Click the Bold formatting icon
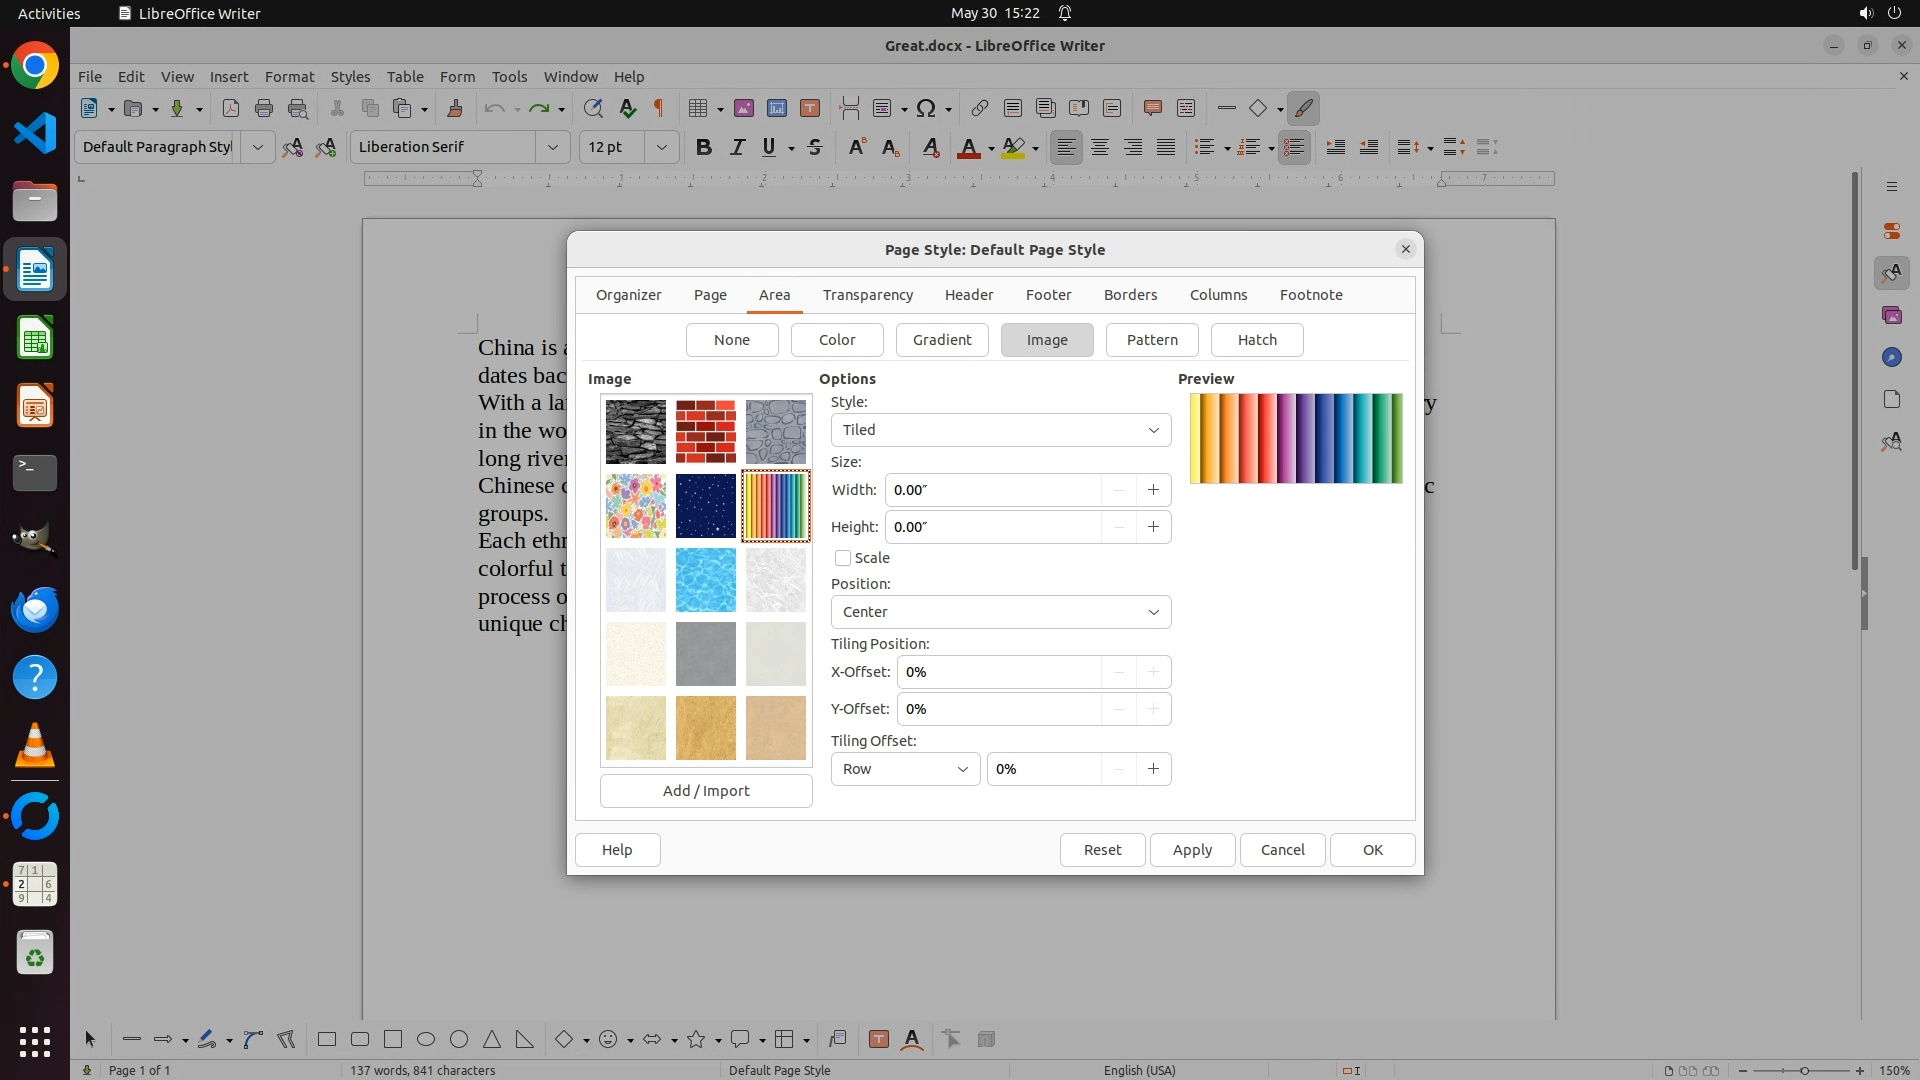1920x1080 pixels. pyautogui.click(x=704, y=147)
